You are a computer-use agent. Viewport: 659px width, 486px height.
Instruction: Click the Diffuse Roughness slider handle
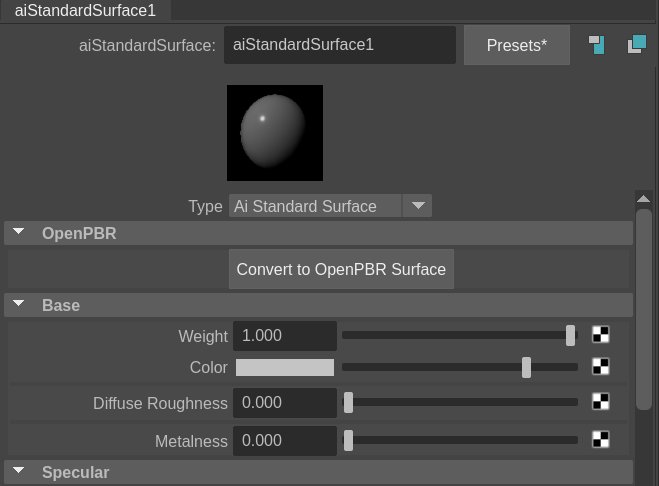pos(348,402)
